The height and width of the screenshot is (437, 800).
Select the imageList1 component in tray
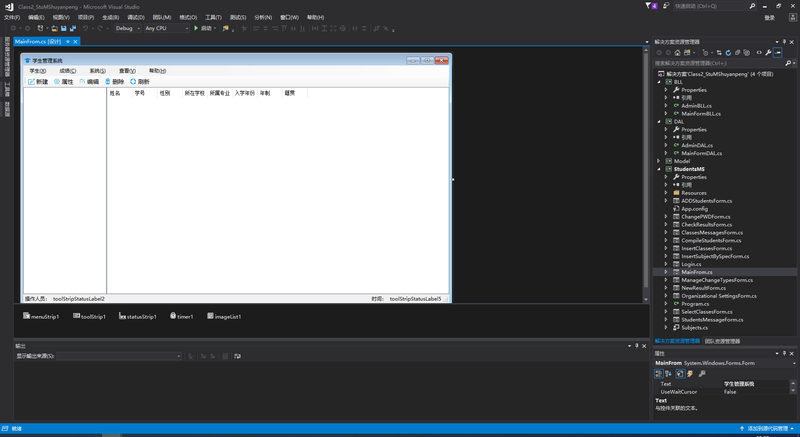224,317
